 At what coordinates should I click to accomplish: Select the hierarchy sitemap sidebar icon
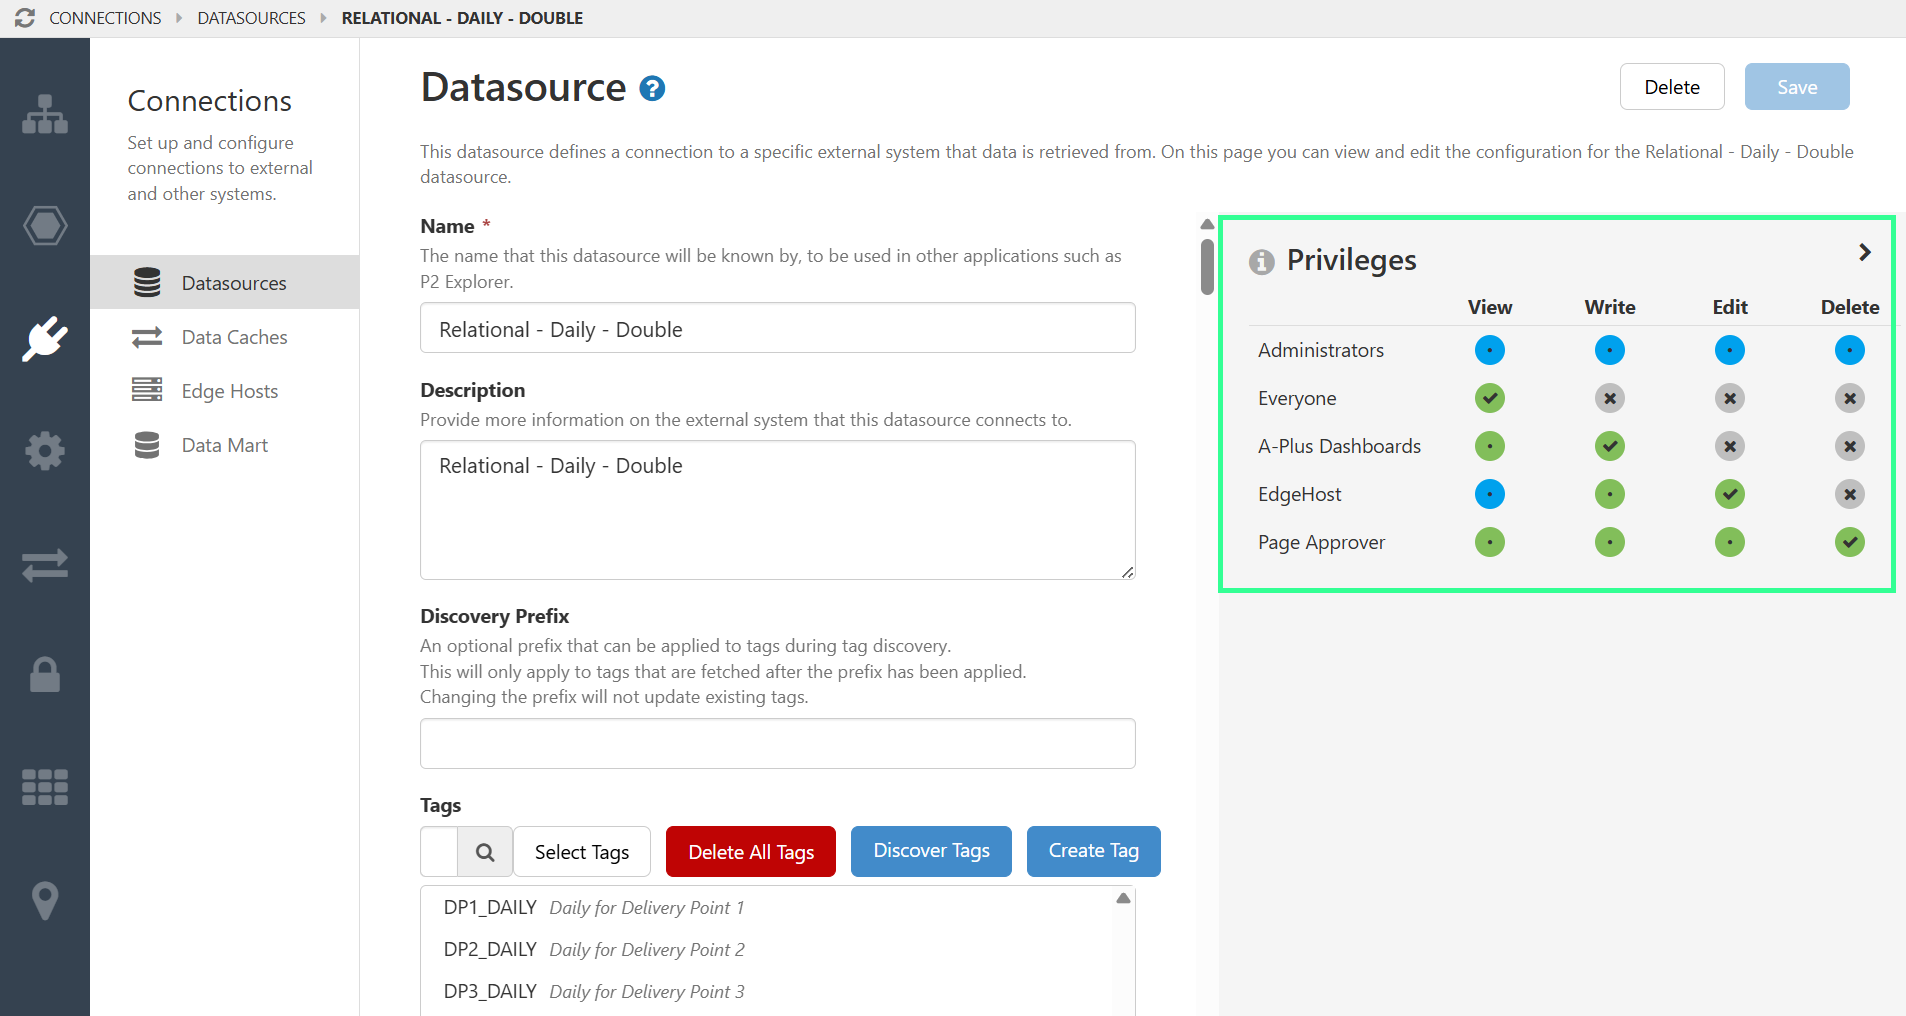pyautogui.click(x=45, y=114)
